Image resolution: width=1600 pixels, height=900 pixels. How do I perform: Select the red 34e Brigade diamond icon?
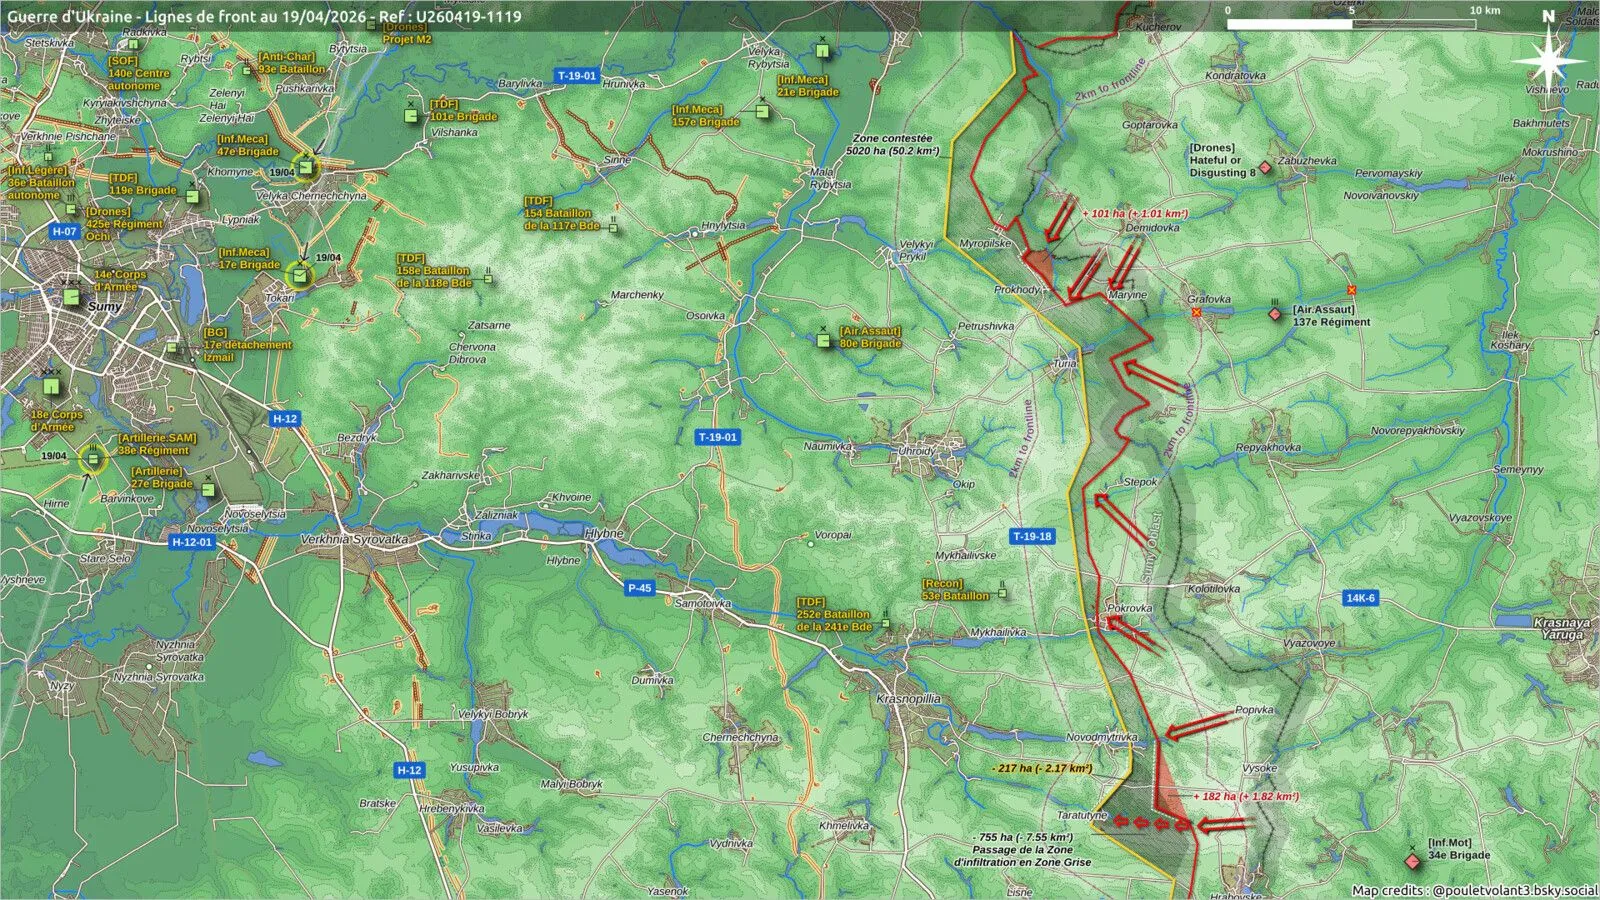pyautogui.click(x=1413, y=861)
